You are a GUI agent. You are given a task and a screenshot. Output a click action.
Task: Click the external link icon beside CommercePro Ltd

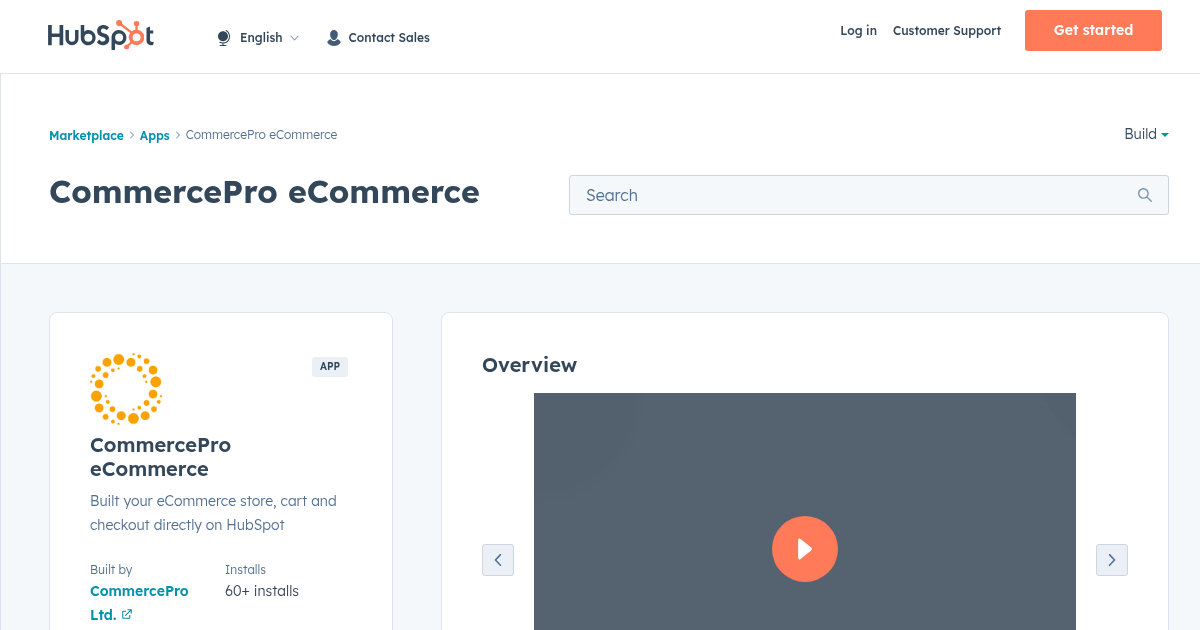[x=128, y=614]
